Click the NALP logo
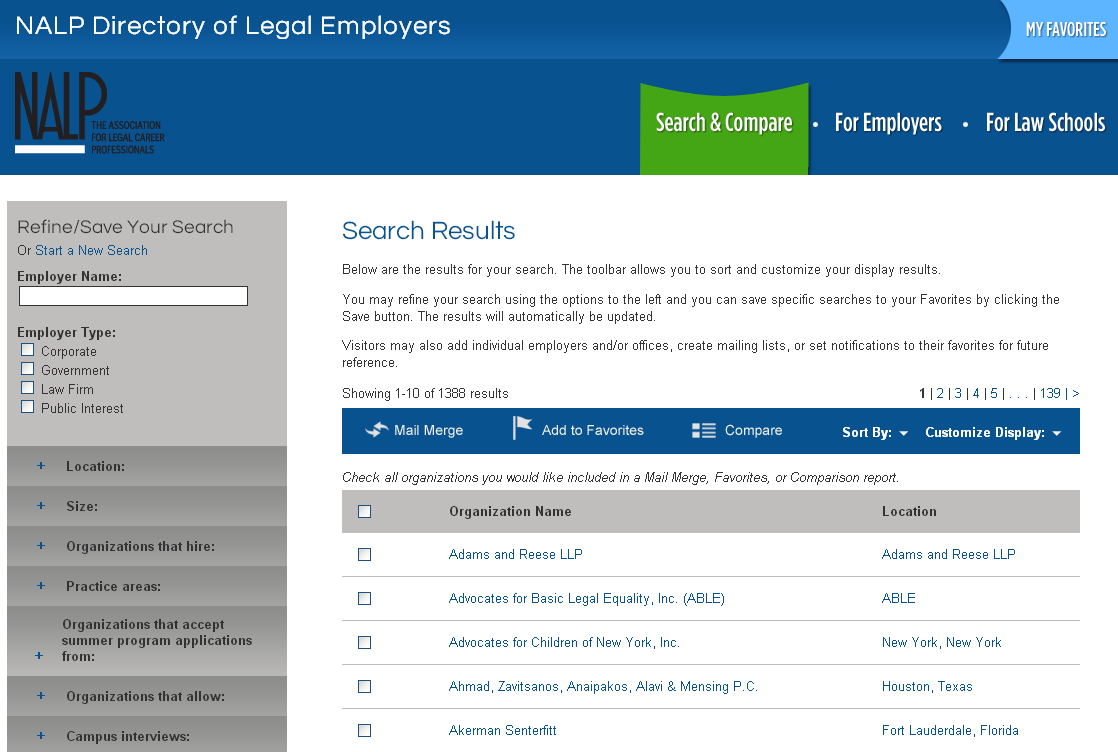Image resolution: width=1118 pixels, height=752 pixels. pyautogui.click(x=89, y=113)
